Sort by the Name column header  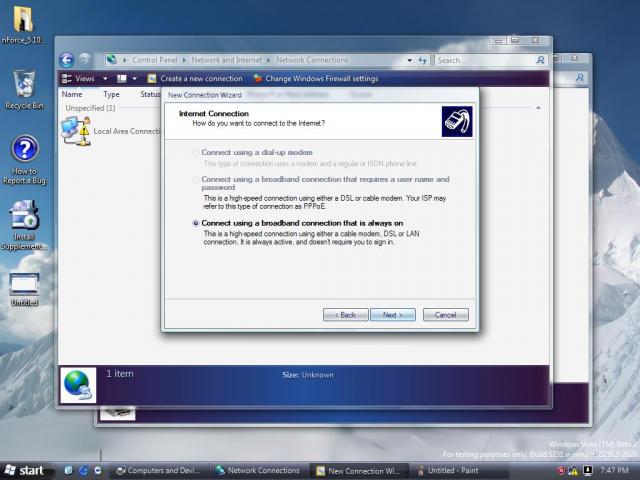point(72,94)
